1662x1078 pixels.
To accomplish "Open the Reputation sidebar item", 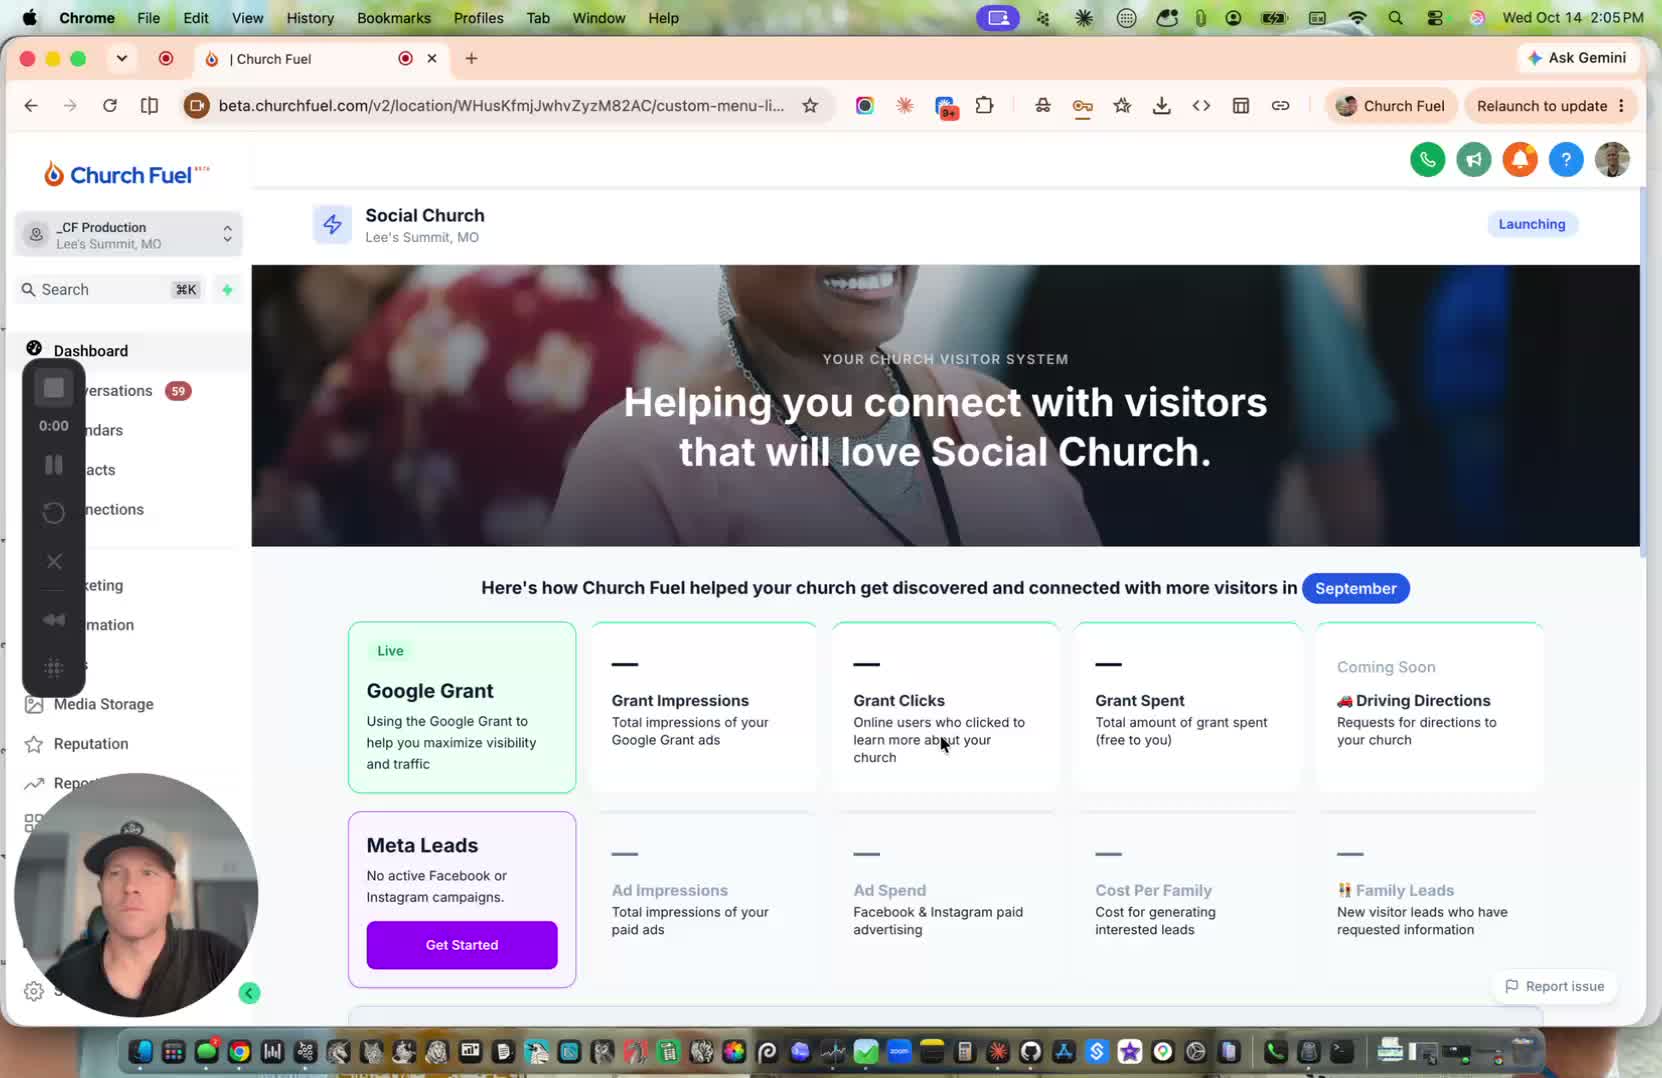I will (x=91, y=744).
